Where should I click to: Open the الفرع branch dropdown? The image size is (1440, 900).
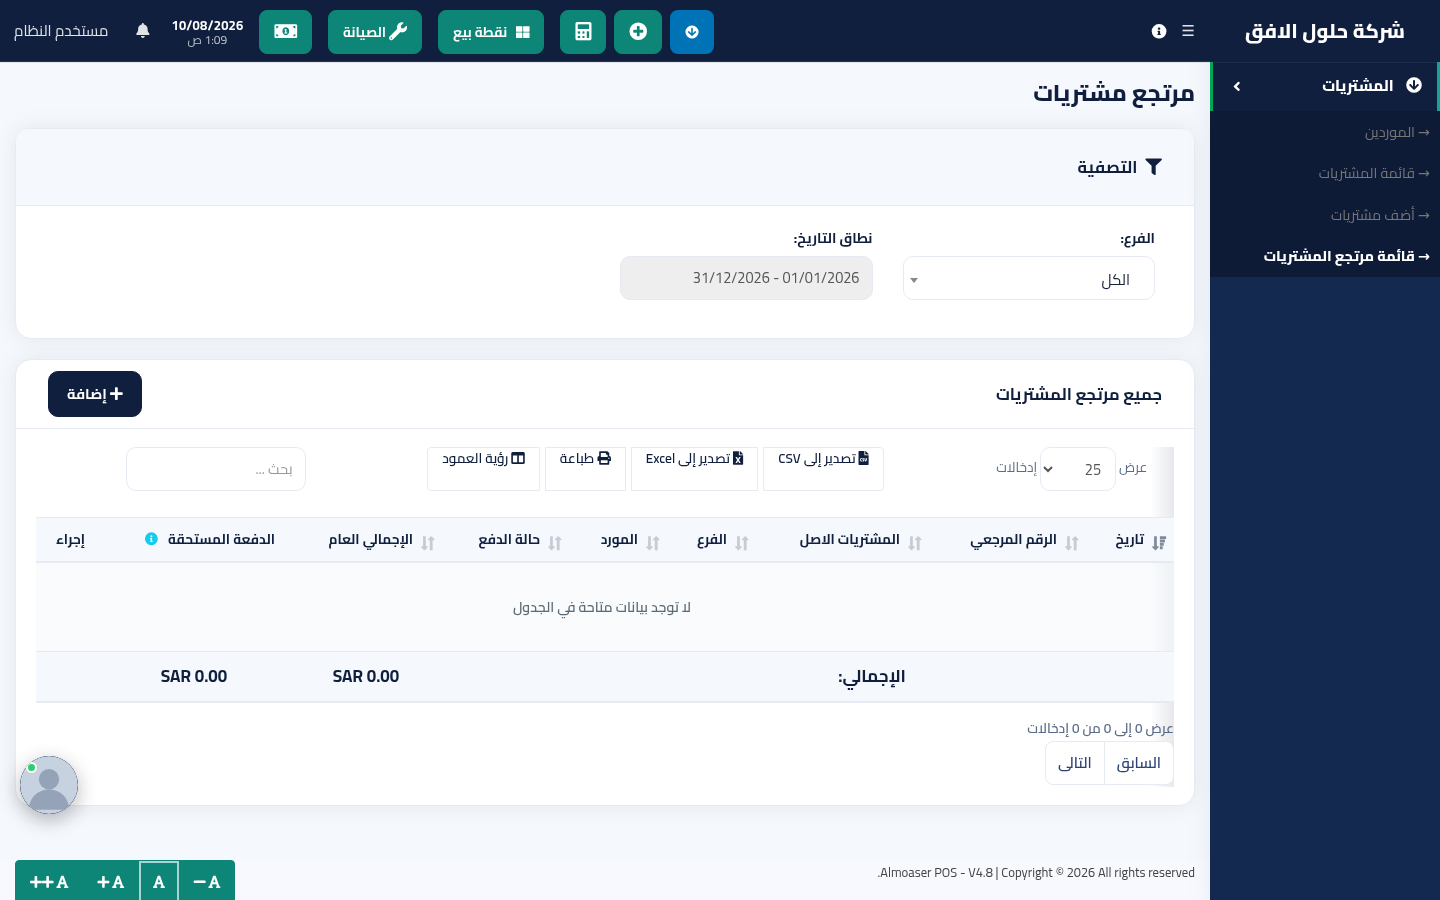pos(1029,278)
